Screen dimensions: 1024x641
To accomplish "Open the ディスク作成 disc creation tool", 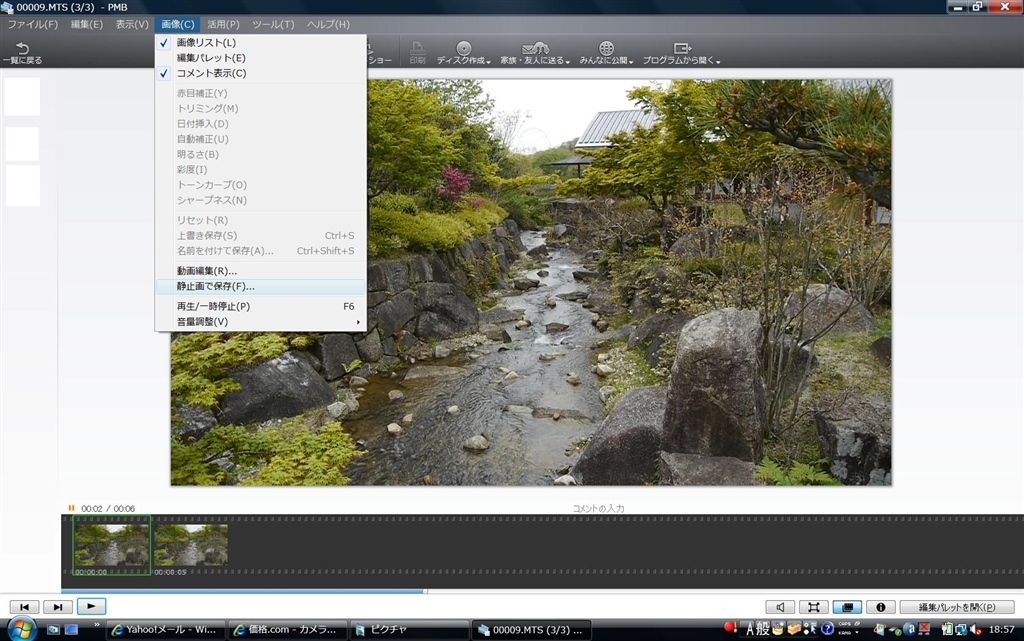I will pos(463,54).
